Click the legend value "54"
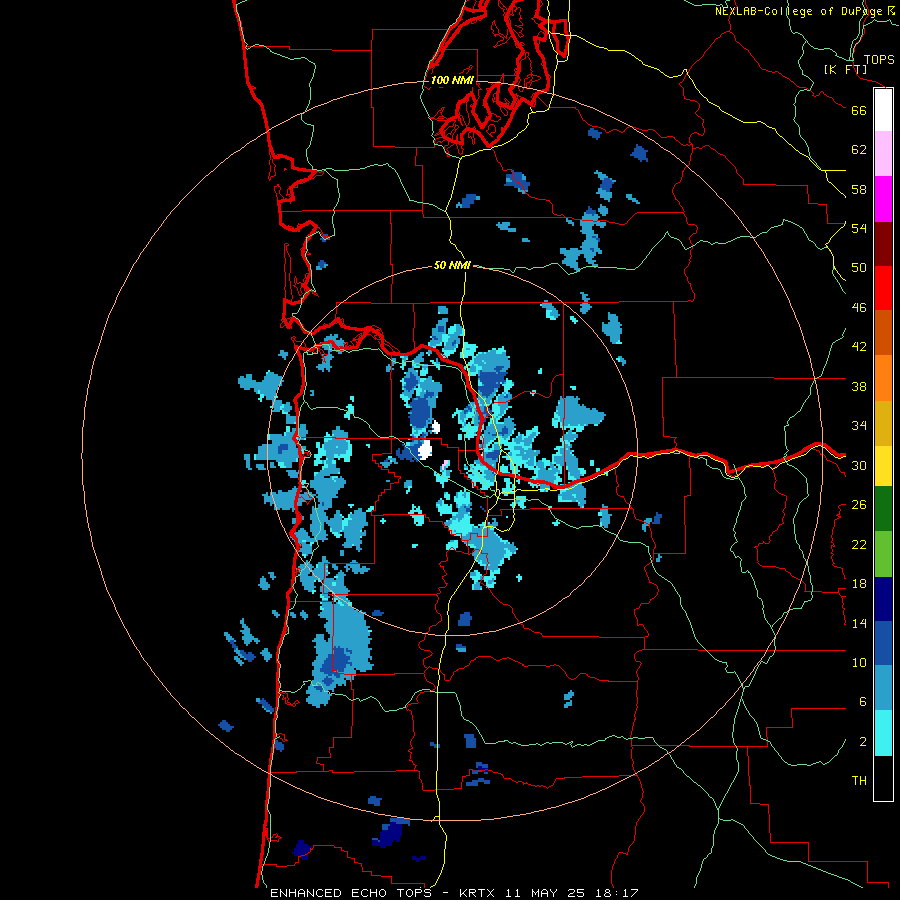This screenshot has width=900, height=900. pos(859,228)
